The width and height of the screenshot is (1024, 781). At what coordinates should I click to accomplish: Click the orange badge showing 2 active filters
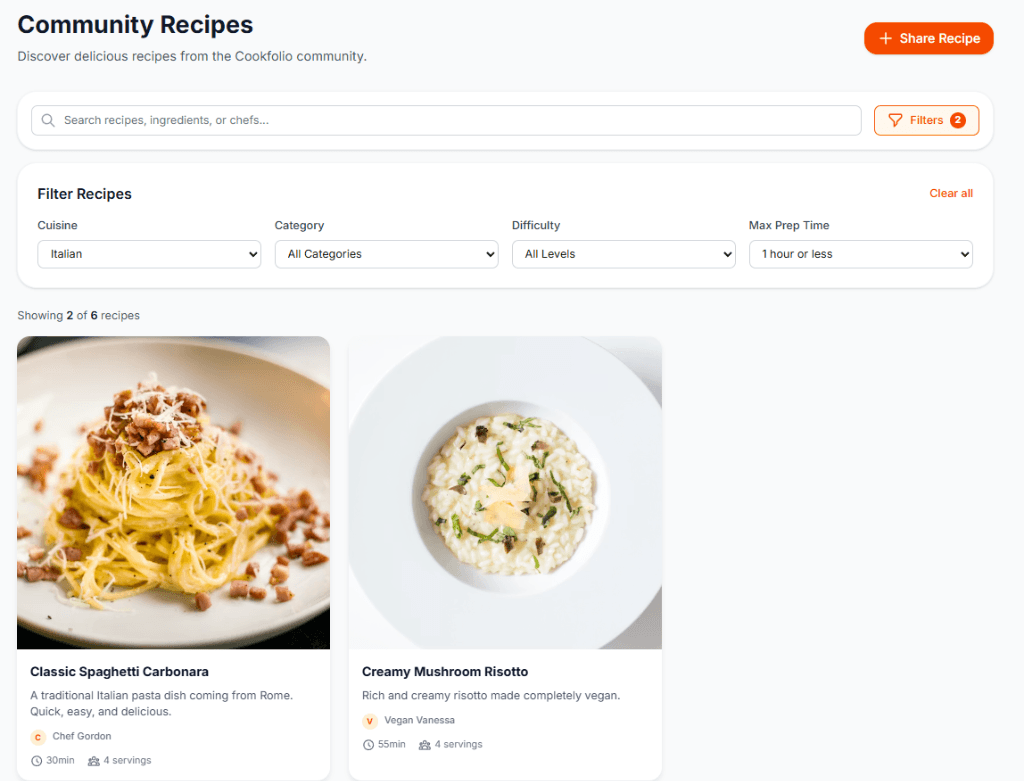[960, 120]
